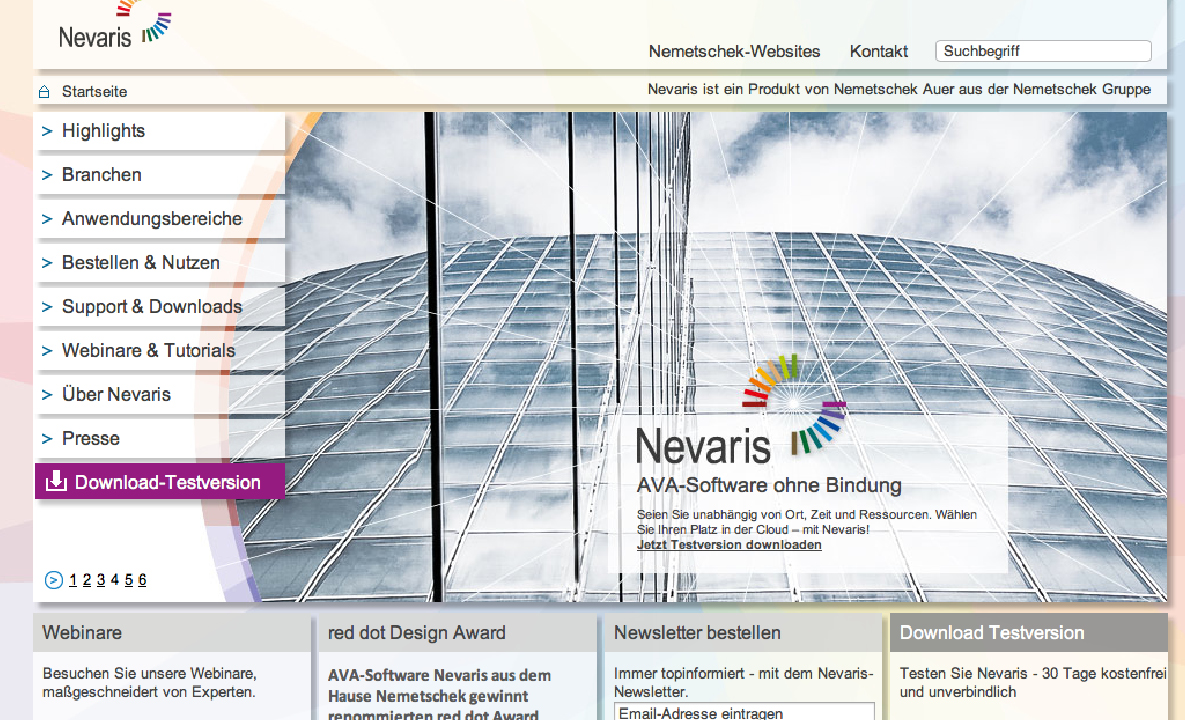The width and height of the screenshot is (1185, 720).
Task: Switch to slide 2
Action: [87, 579]
